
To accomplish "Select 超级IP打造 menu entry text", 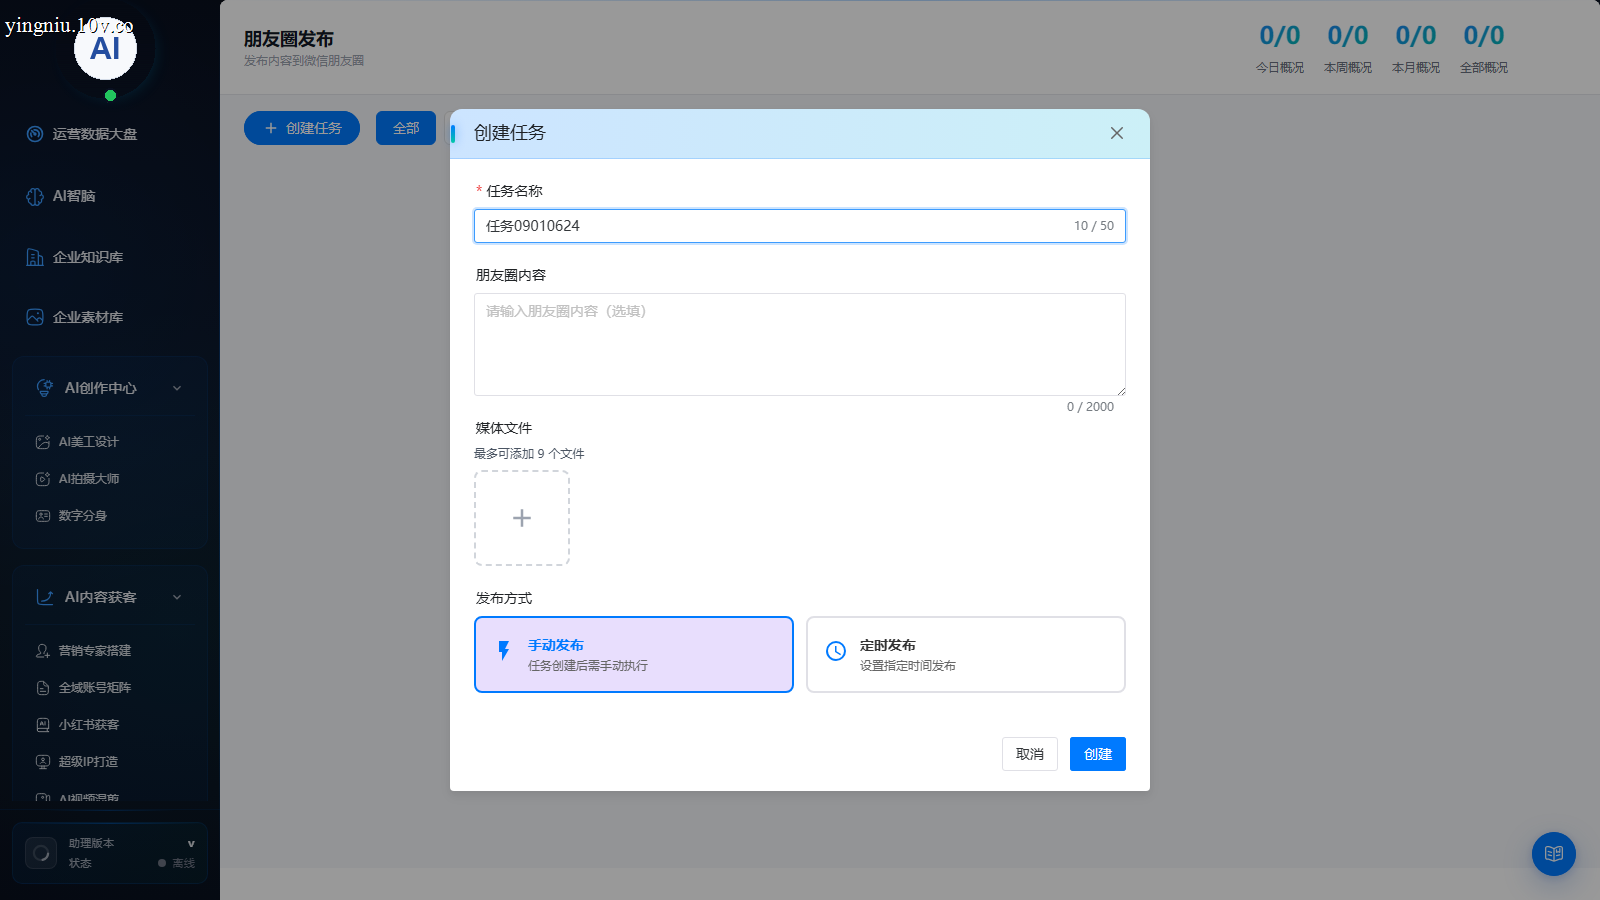I will [89, 762].
